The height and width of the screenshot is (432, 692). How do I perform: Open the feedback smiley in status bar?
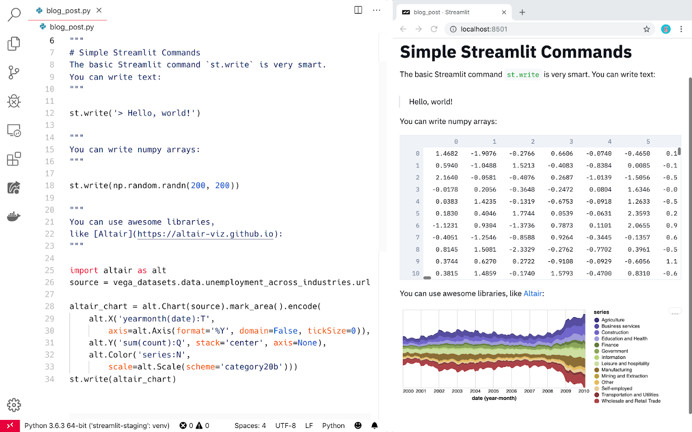(358, 425)
